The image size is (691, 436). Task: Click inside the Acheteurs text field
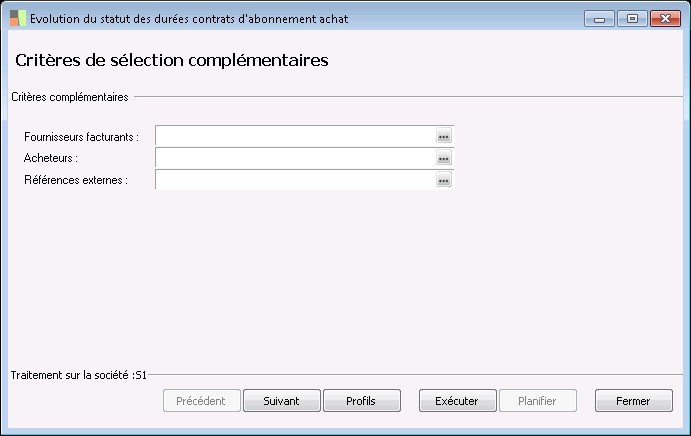[295, 158]
